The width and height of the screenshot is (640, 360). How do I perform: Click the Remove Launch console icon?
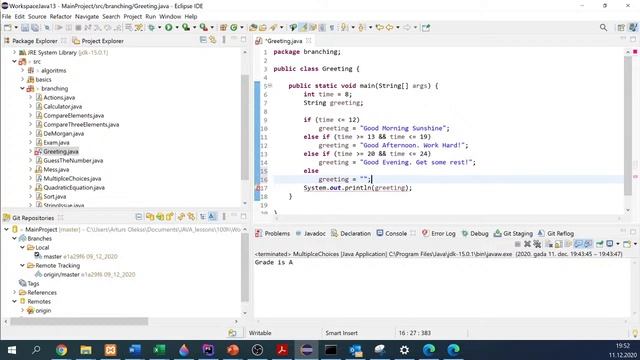tap(527, 244)
